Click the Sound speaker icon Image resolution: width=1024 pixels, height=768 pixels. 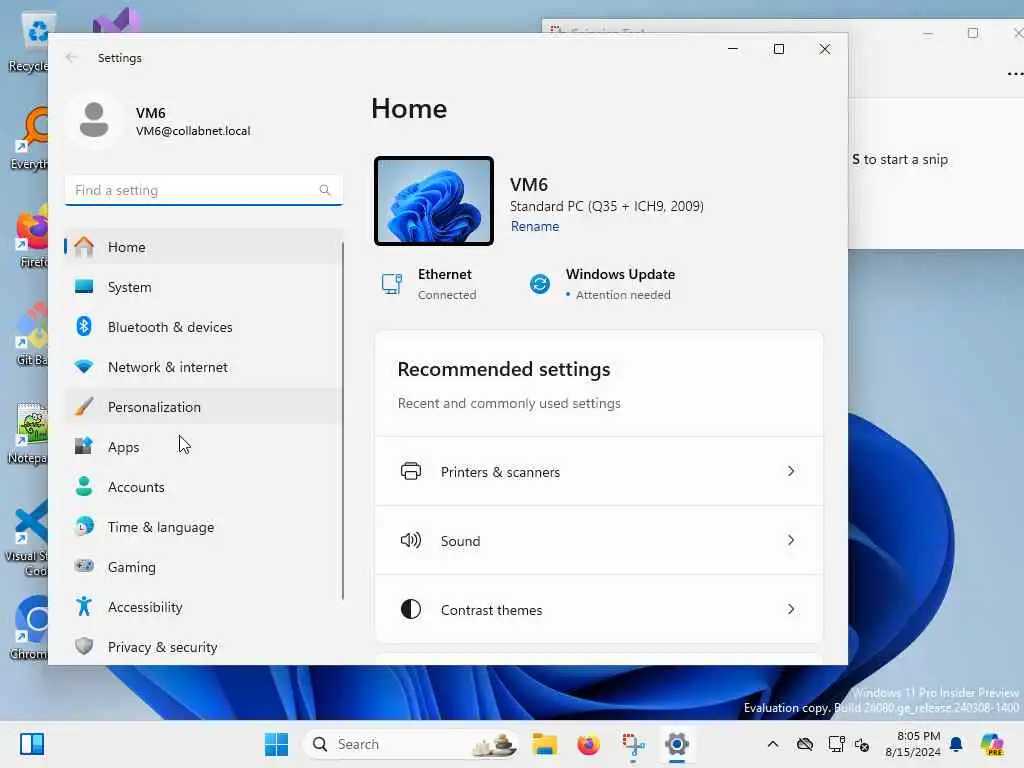pyautogui.click(x=411, y=540)
